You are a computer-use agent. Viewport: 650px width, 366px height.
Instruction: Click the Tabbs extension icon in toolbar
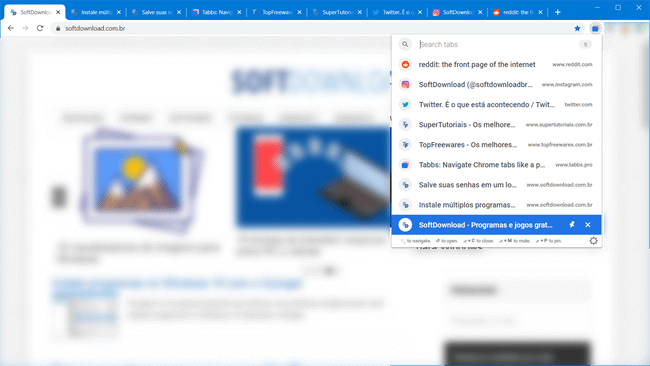coord(595,28)
